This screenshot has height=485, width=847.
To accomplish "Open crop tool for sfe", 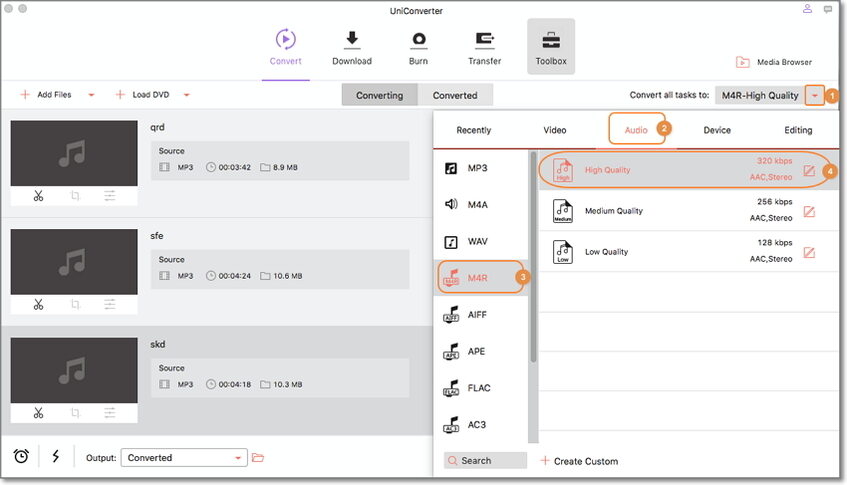I will 75,305.
